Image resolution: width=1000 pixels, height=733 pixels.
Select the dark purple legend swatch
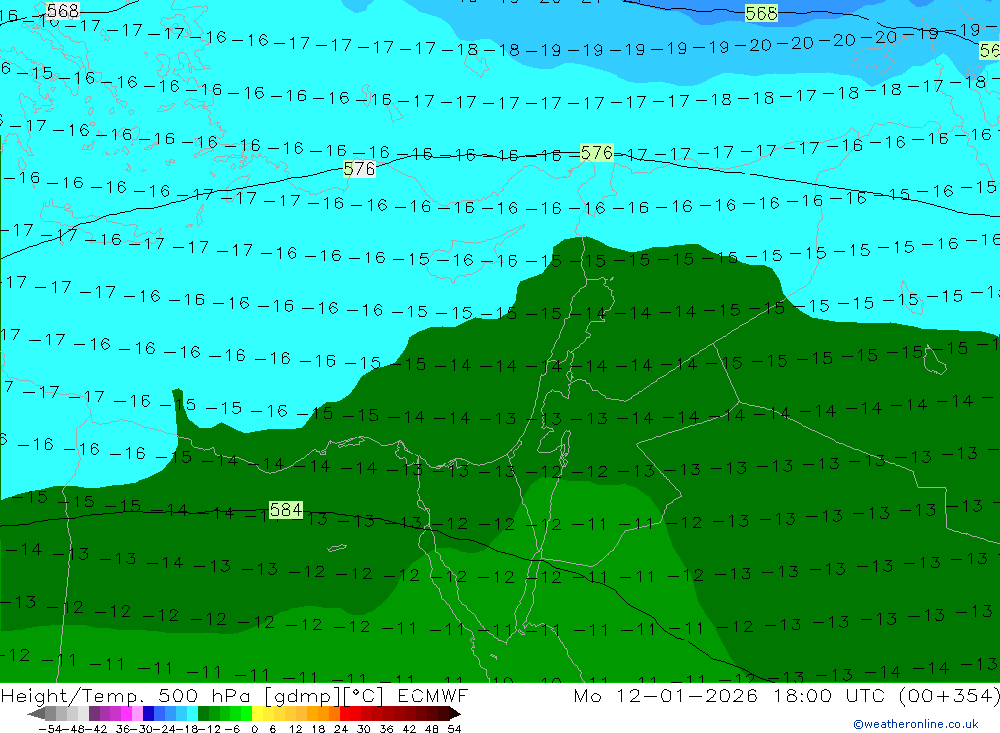click(94, 714)
